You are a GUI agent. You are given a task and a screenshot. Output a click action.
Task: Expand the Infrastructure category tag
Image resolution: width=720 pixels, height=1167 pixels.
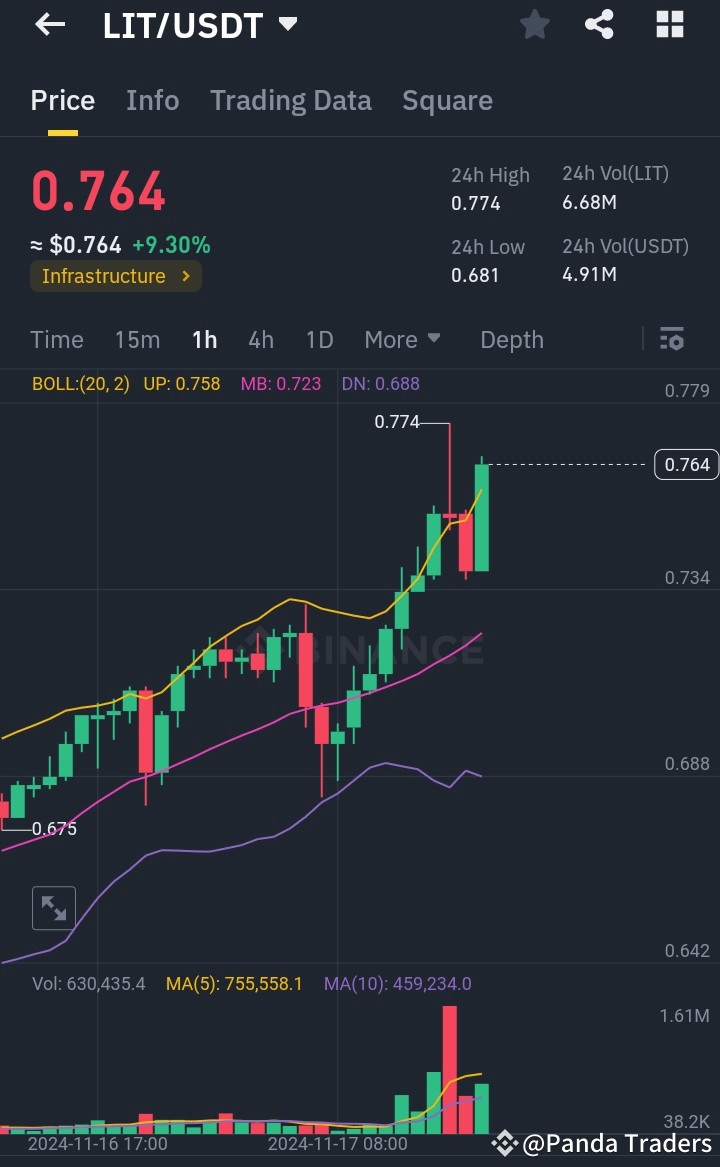point(116,276)
